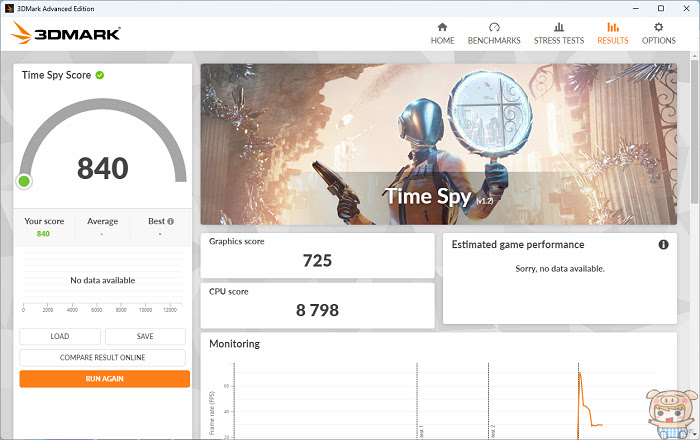Screen dimensions: 700x440
Task: Click the Estimated game performance heading
Action: click(x=518, y=245)
